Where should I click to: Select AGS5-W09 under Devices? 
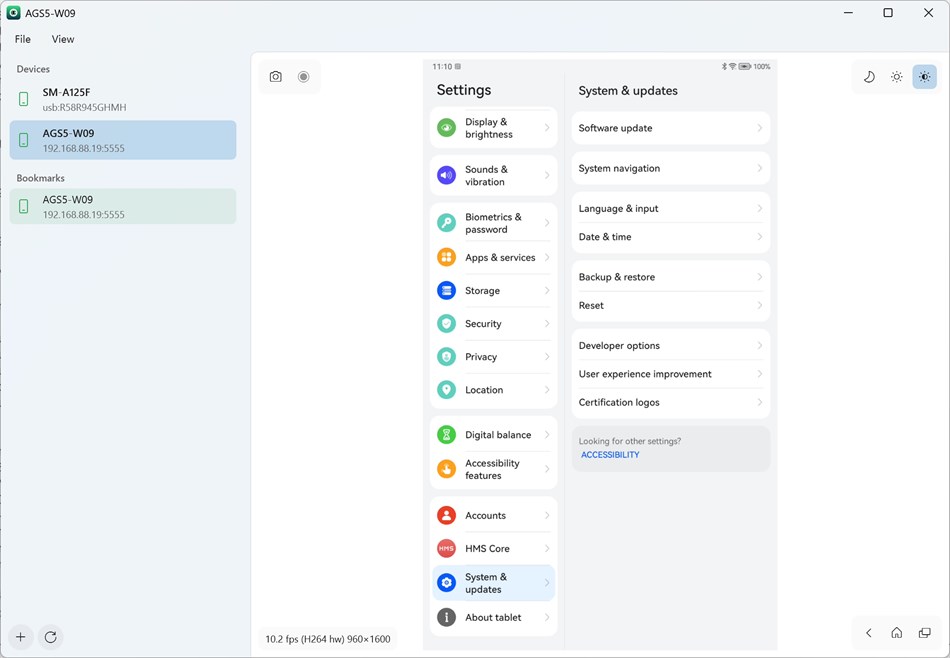(x=123, y=140)
